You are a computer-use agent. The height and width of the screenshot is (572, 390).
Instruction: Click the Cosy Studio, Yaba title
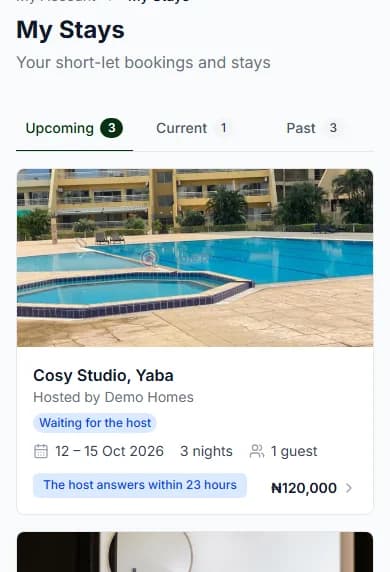pos(103,375)
